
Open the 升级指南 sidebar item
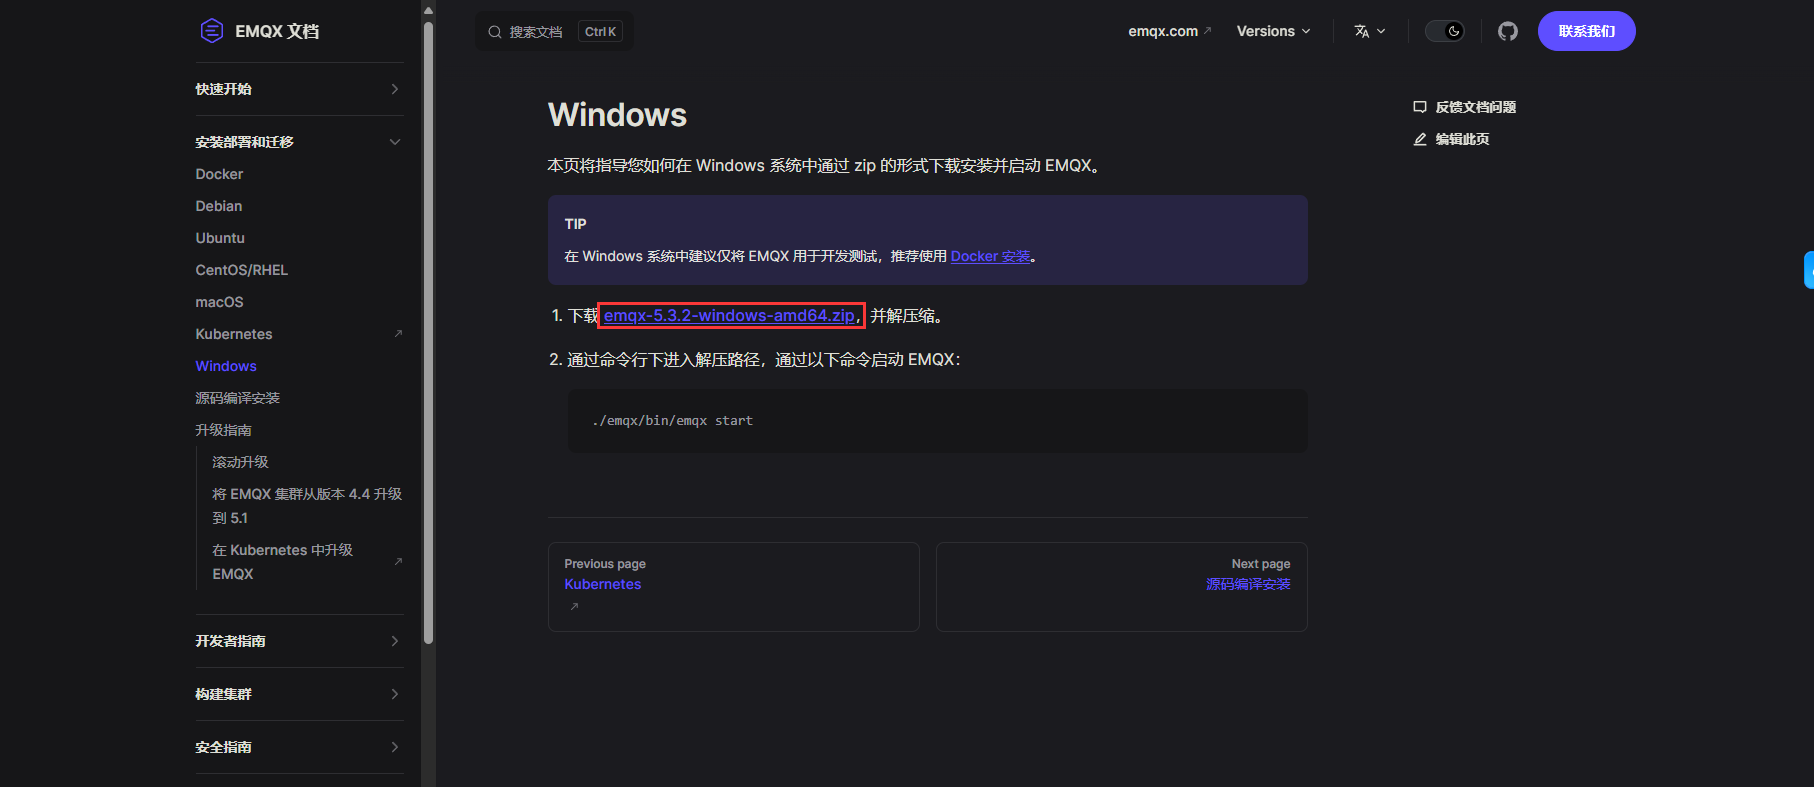pyautogui.click(x=224, y=430)
